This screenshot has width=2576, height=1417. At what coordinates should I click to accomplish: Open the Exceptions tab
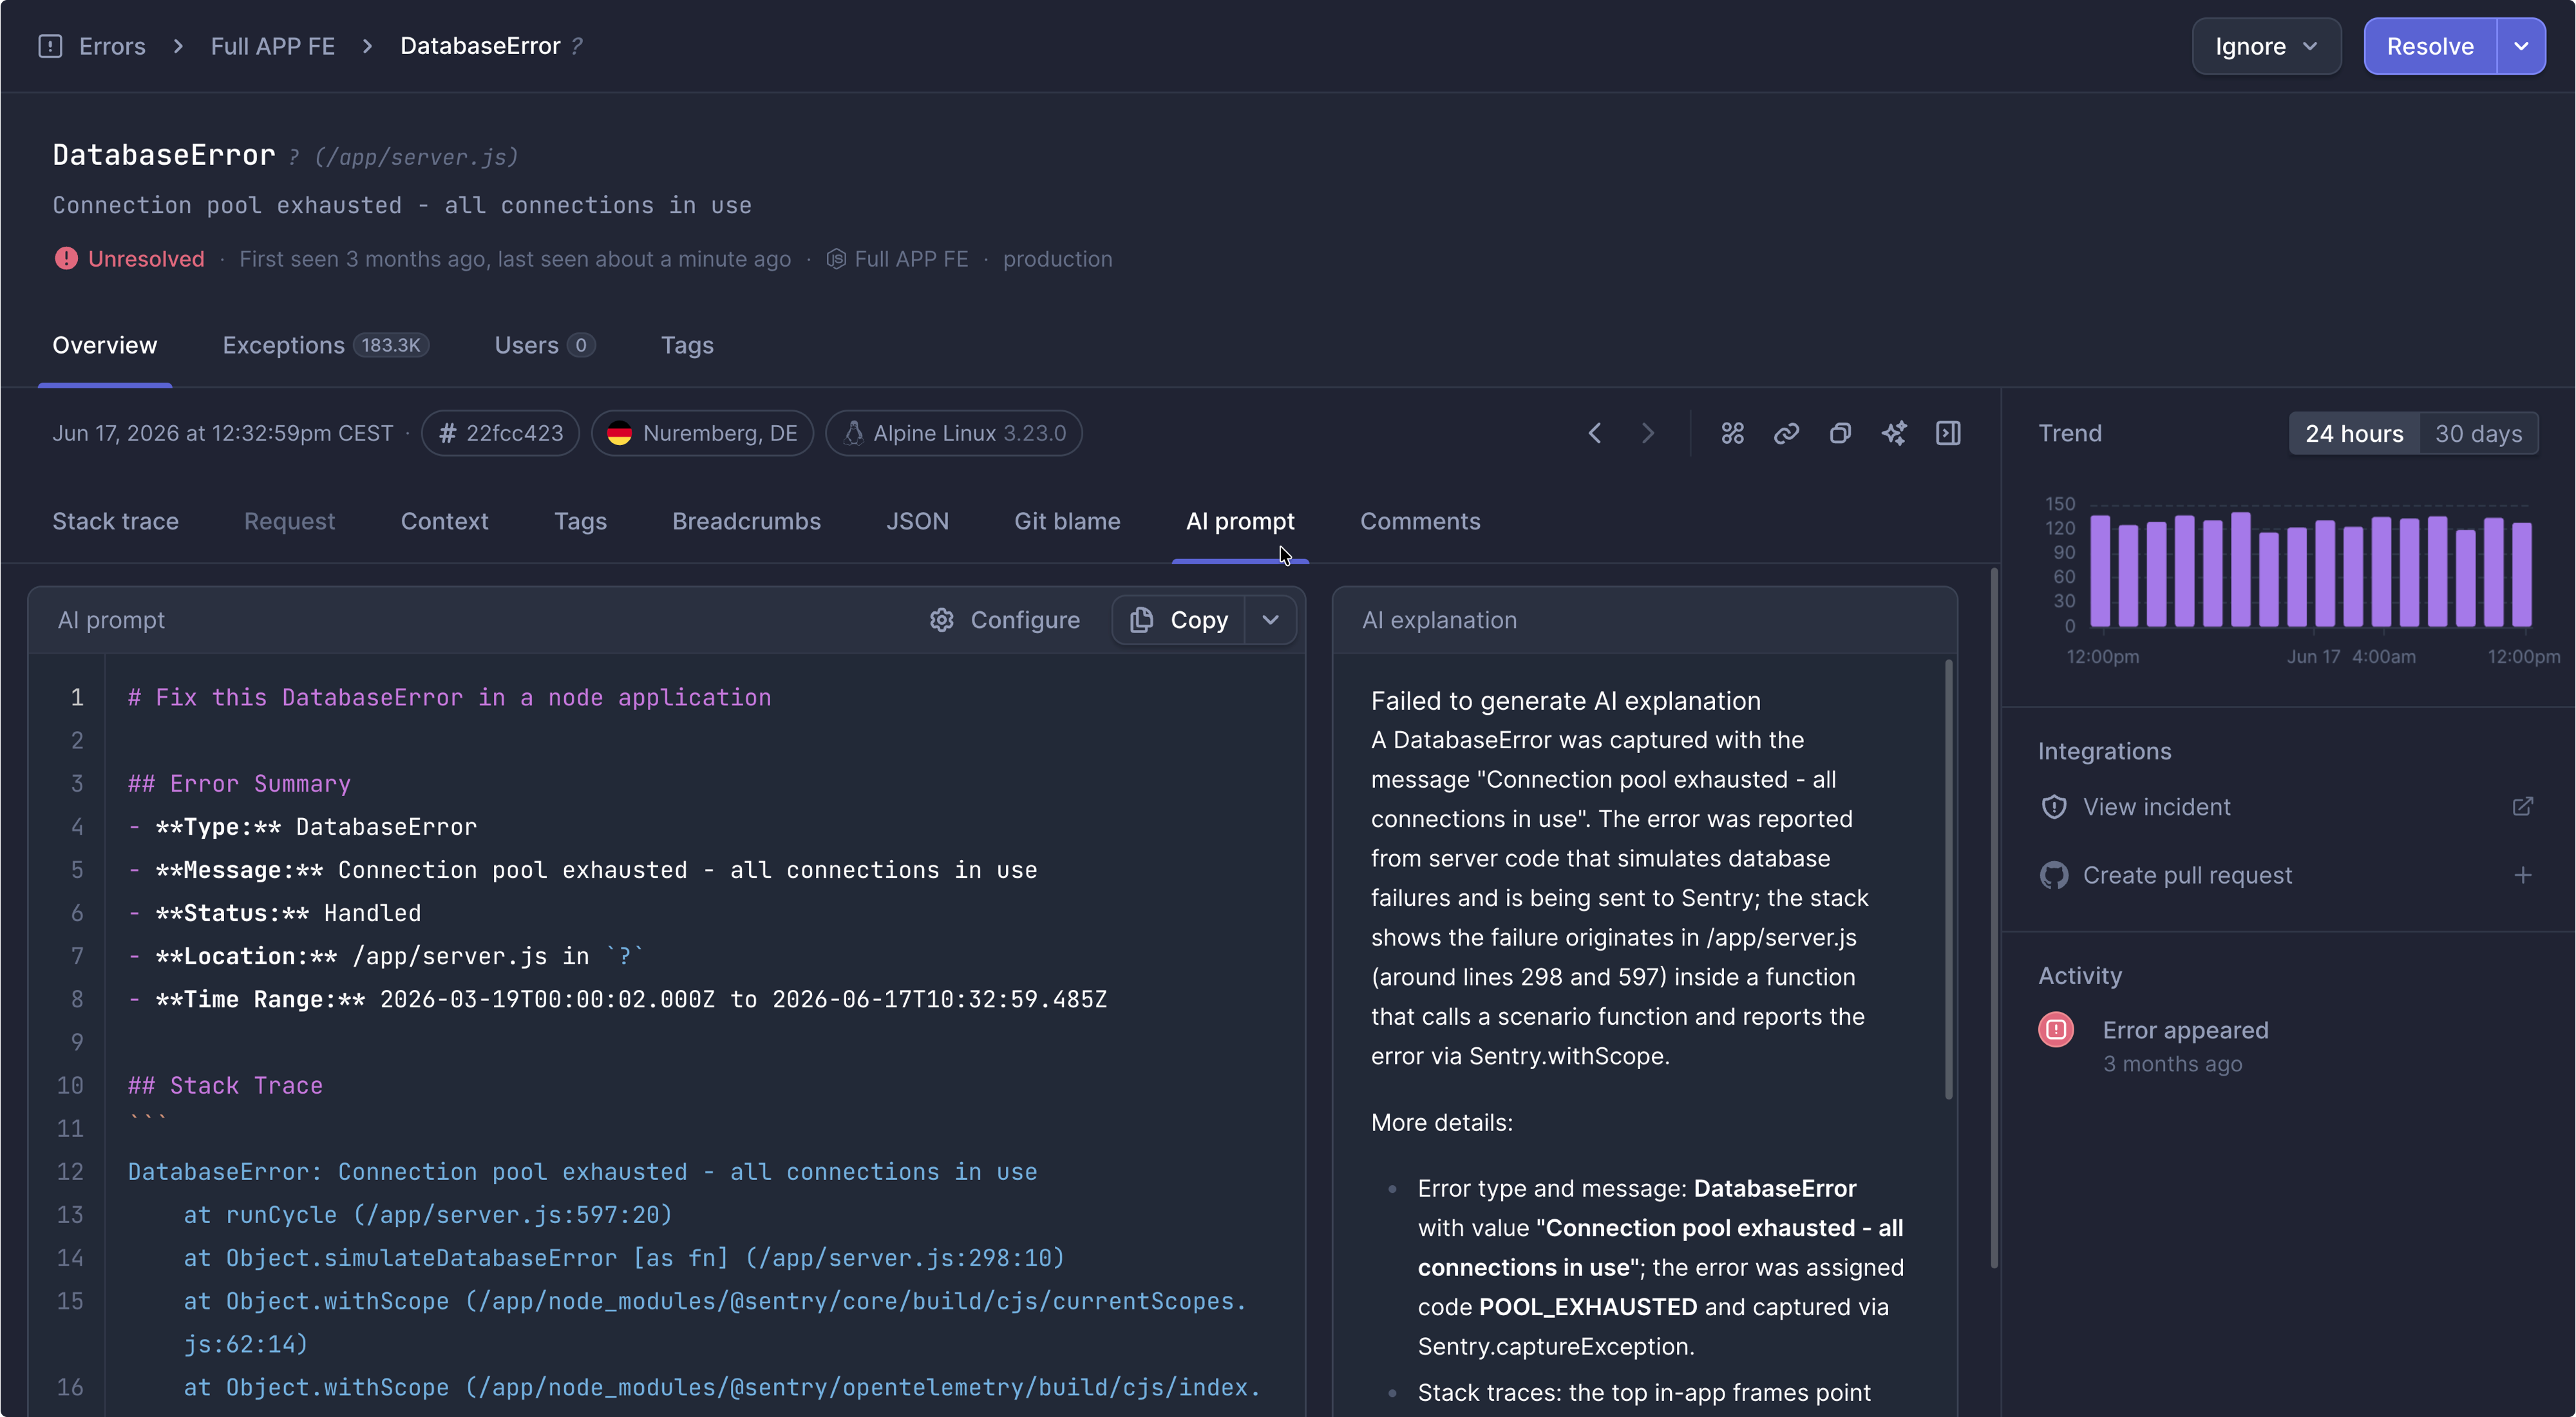[x=325, y=345]
